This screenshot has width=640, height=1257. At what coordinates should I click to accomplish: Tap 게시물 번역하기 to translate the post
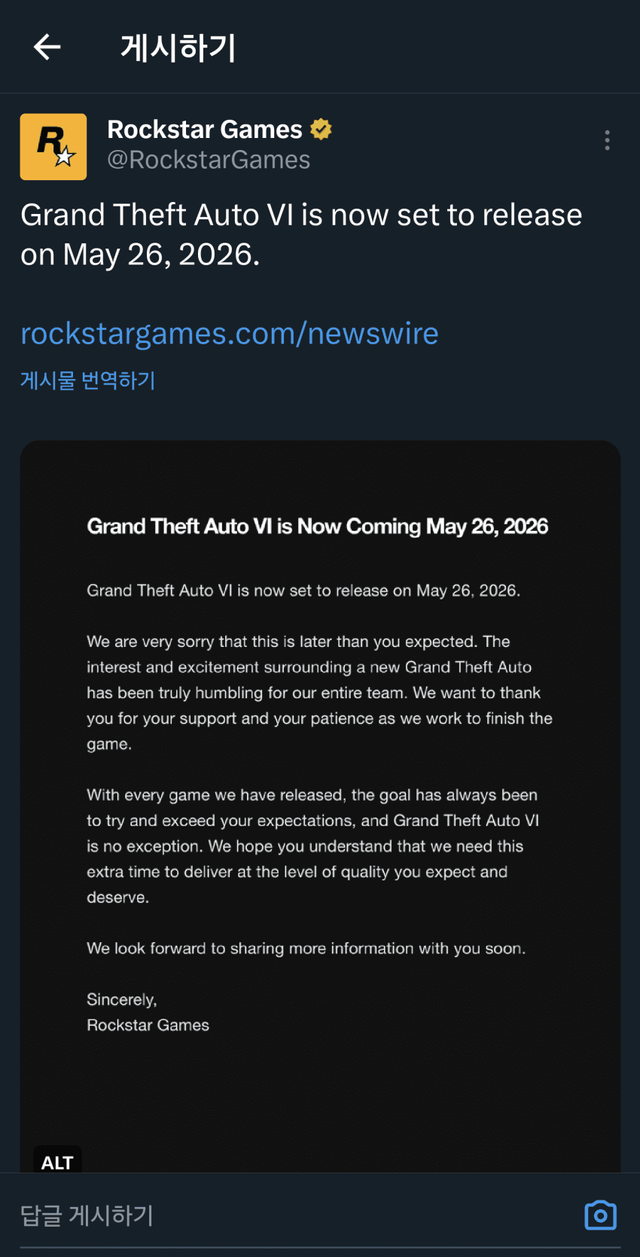point(88,380)
